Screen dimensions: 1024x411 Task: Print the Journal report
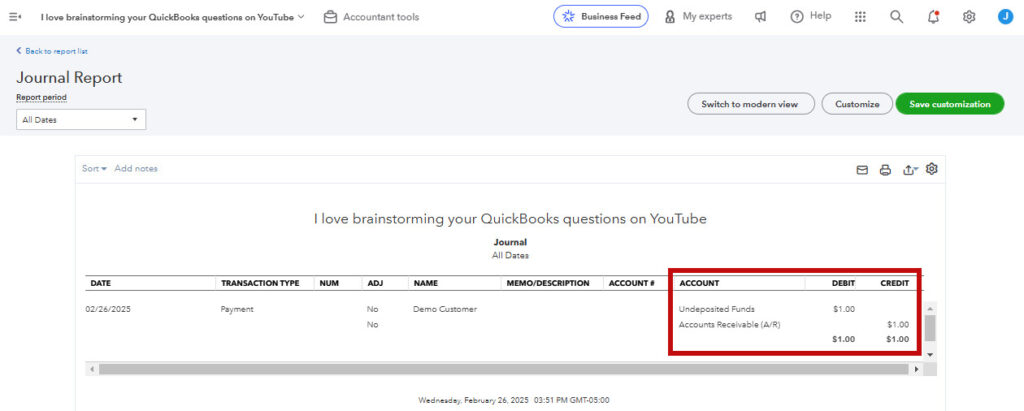[x=885, y=170]
